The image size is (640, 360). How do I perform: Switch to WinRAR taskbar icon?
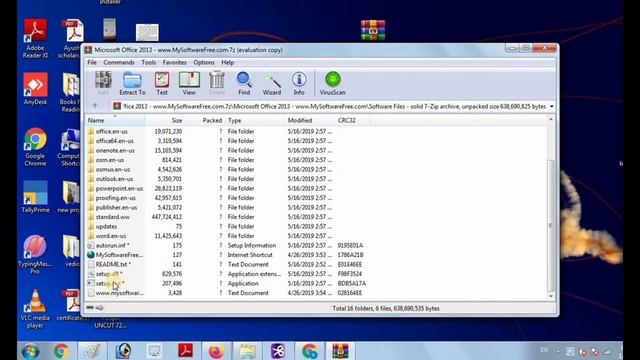click(x=340, y=351)
